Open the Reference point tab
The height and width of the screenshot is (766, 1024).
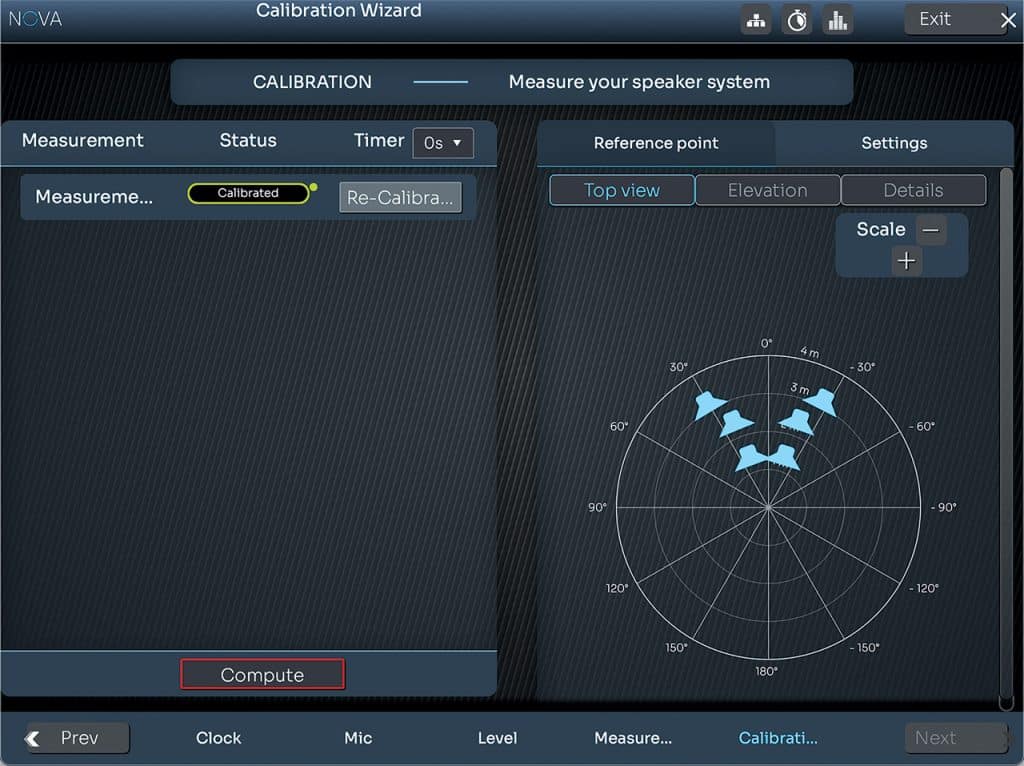point(656,143)
